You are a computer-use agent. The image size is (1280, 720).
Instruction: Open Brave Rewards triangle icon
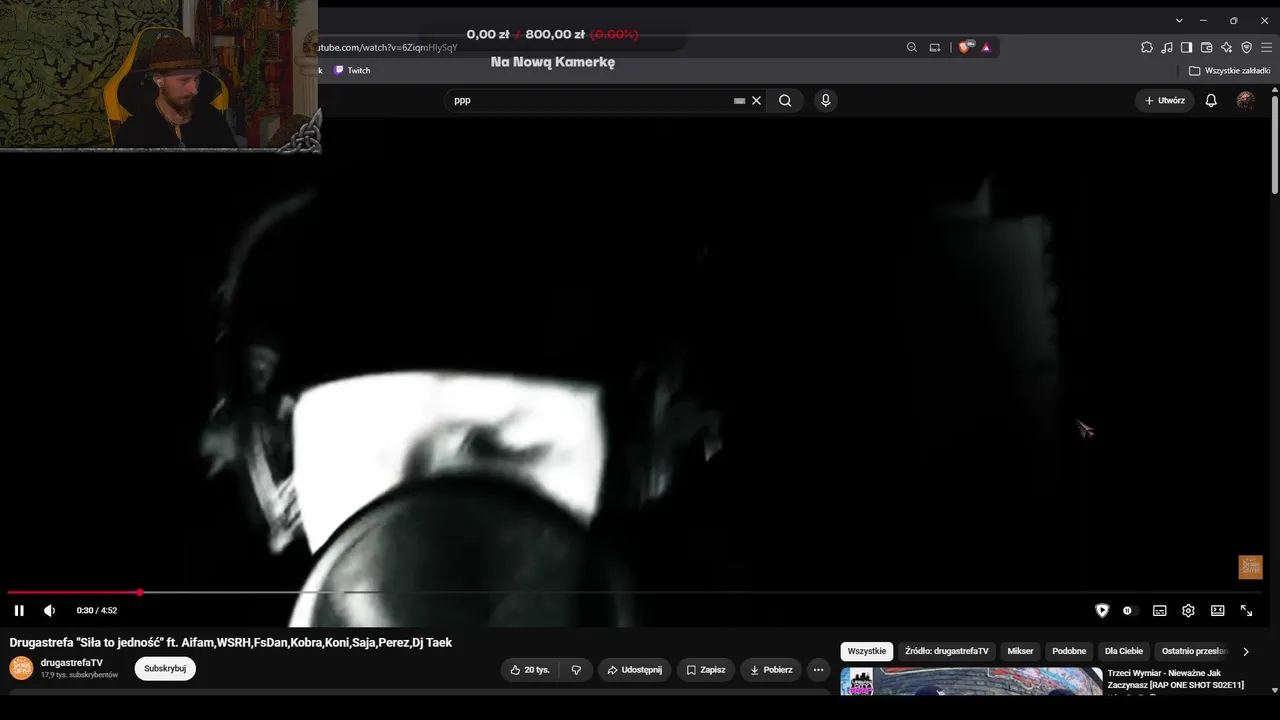[x=986, y=47]
